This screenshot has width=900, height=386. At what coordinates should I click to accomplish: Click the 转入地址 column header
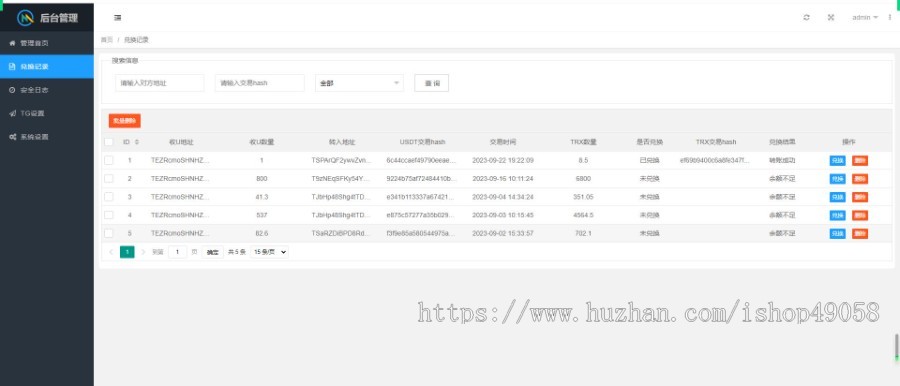click(342, 142)
